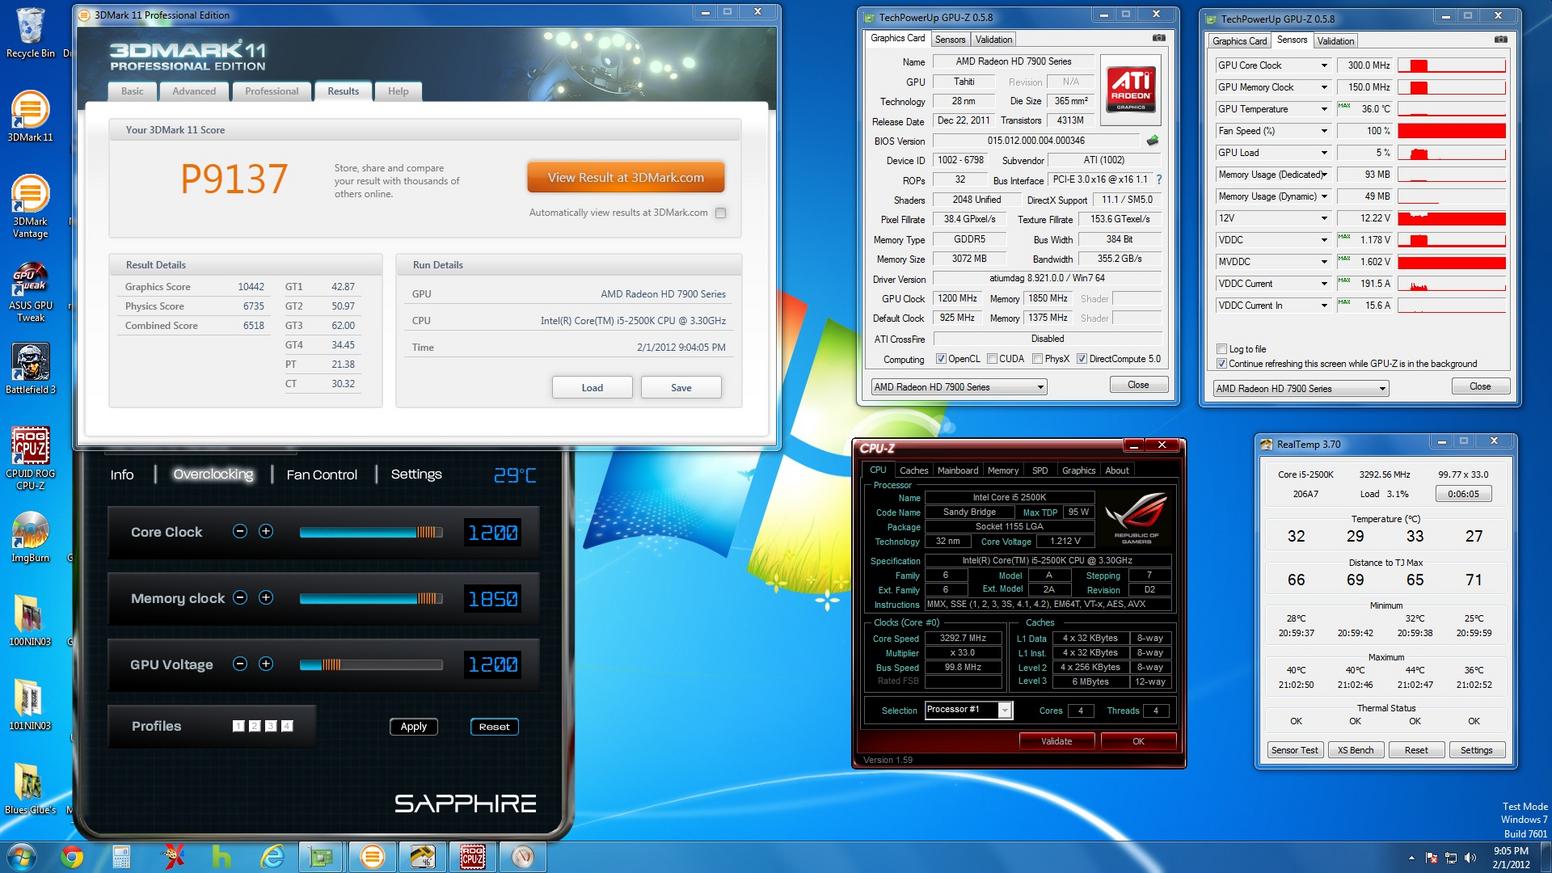This screenshot has width=1552, height=873.
Task: Launch Battlefield 3 from desktop
Action: coord(30,369)
